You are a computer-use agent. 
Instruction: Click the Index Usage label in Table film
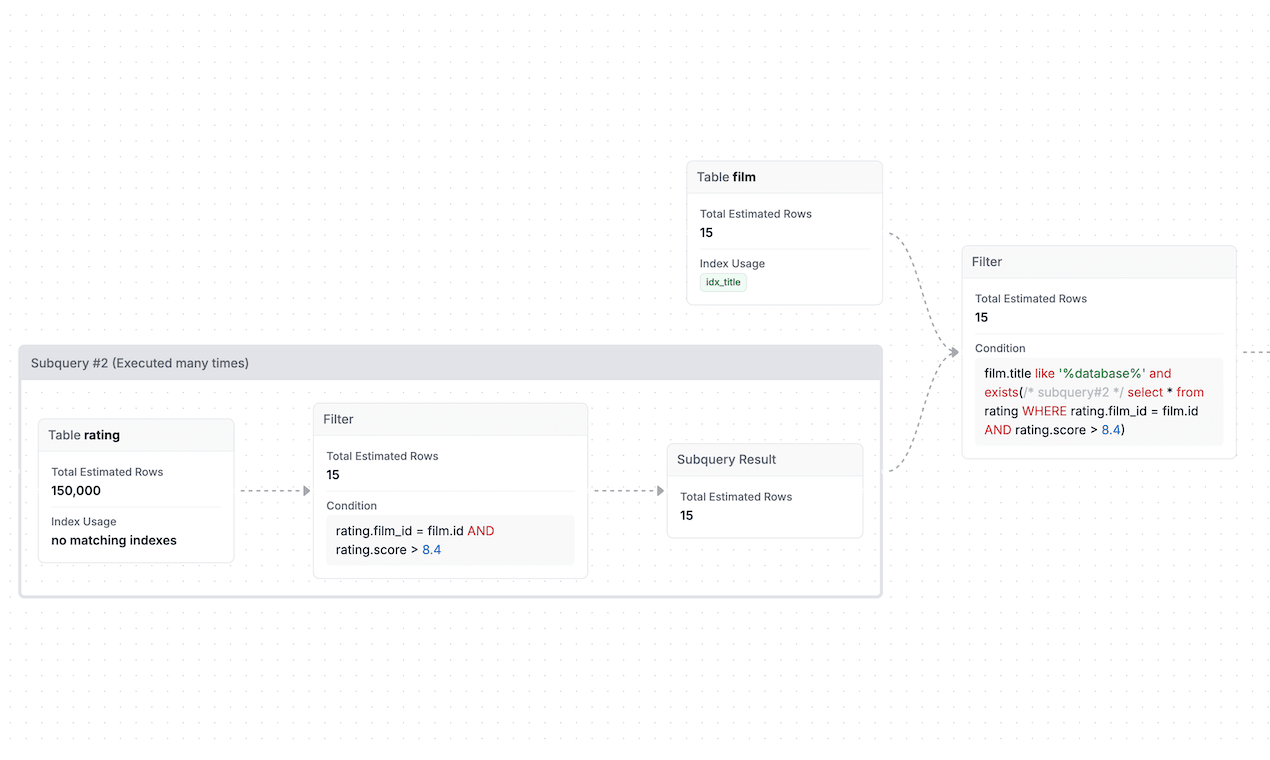coord(732,264)
